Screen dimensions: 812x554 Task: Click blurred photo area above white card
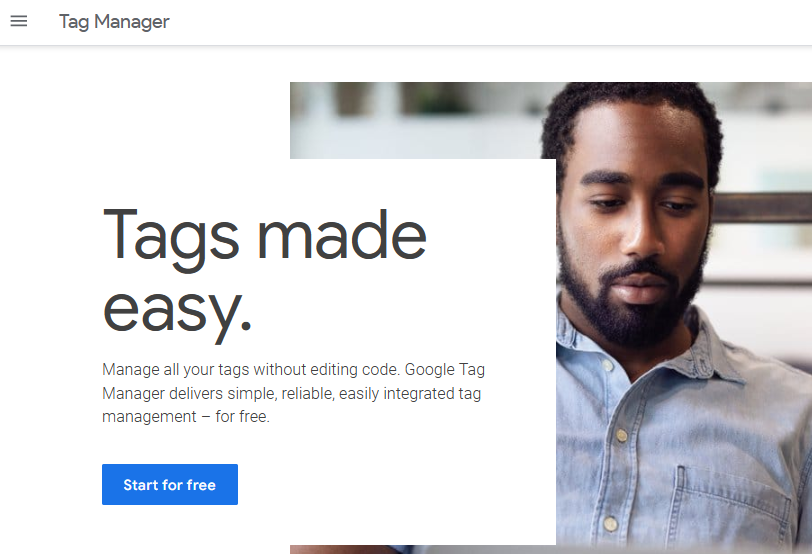(x=420, y=120)
